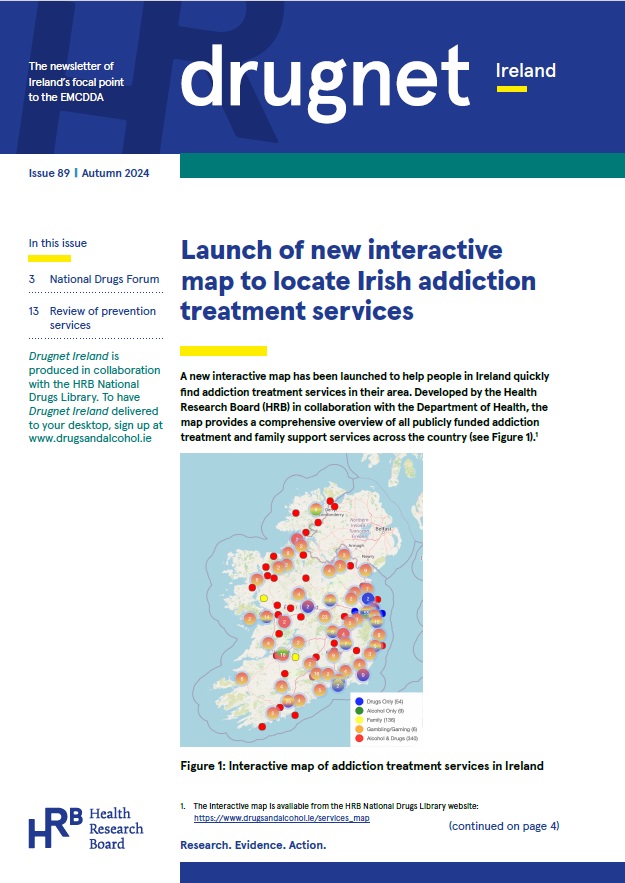Screen dimensions: 625x883
Task: Click the red Alcohol & Drugs legend dot
Action: tap(359, 738)
